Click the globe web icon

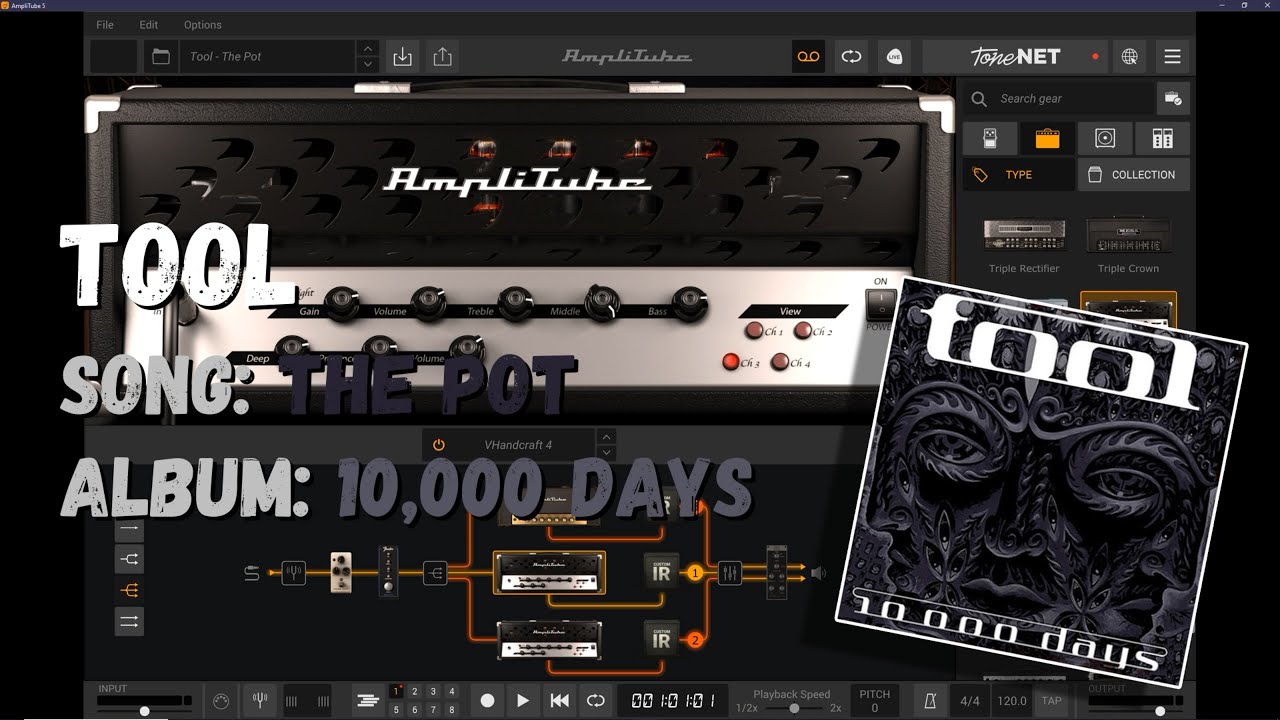[1129, 57]
